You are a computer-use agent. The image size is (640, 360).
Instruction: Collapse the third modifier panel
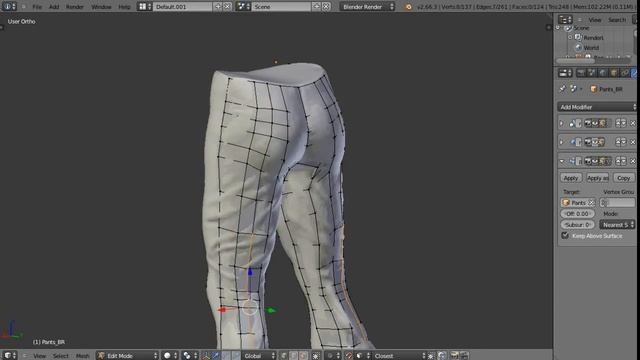tap(562, 161)
